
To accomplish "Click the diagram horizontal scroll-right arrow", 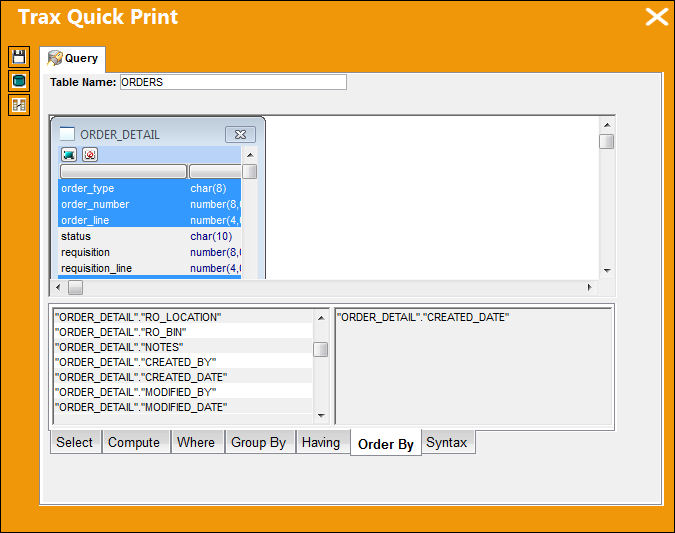I will pyautogui.click(x=589, y=287).
